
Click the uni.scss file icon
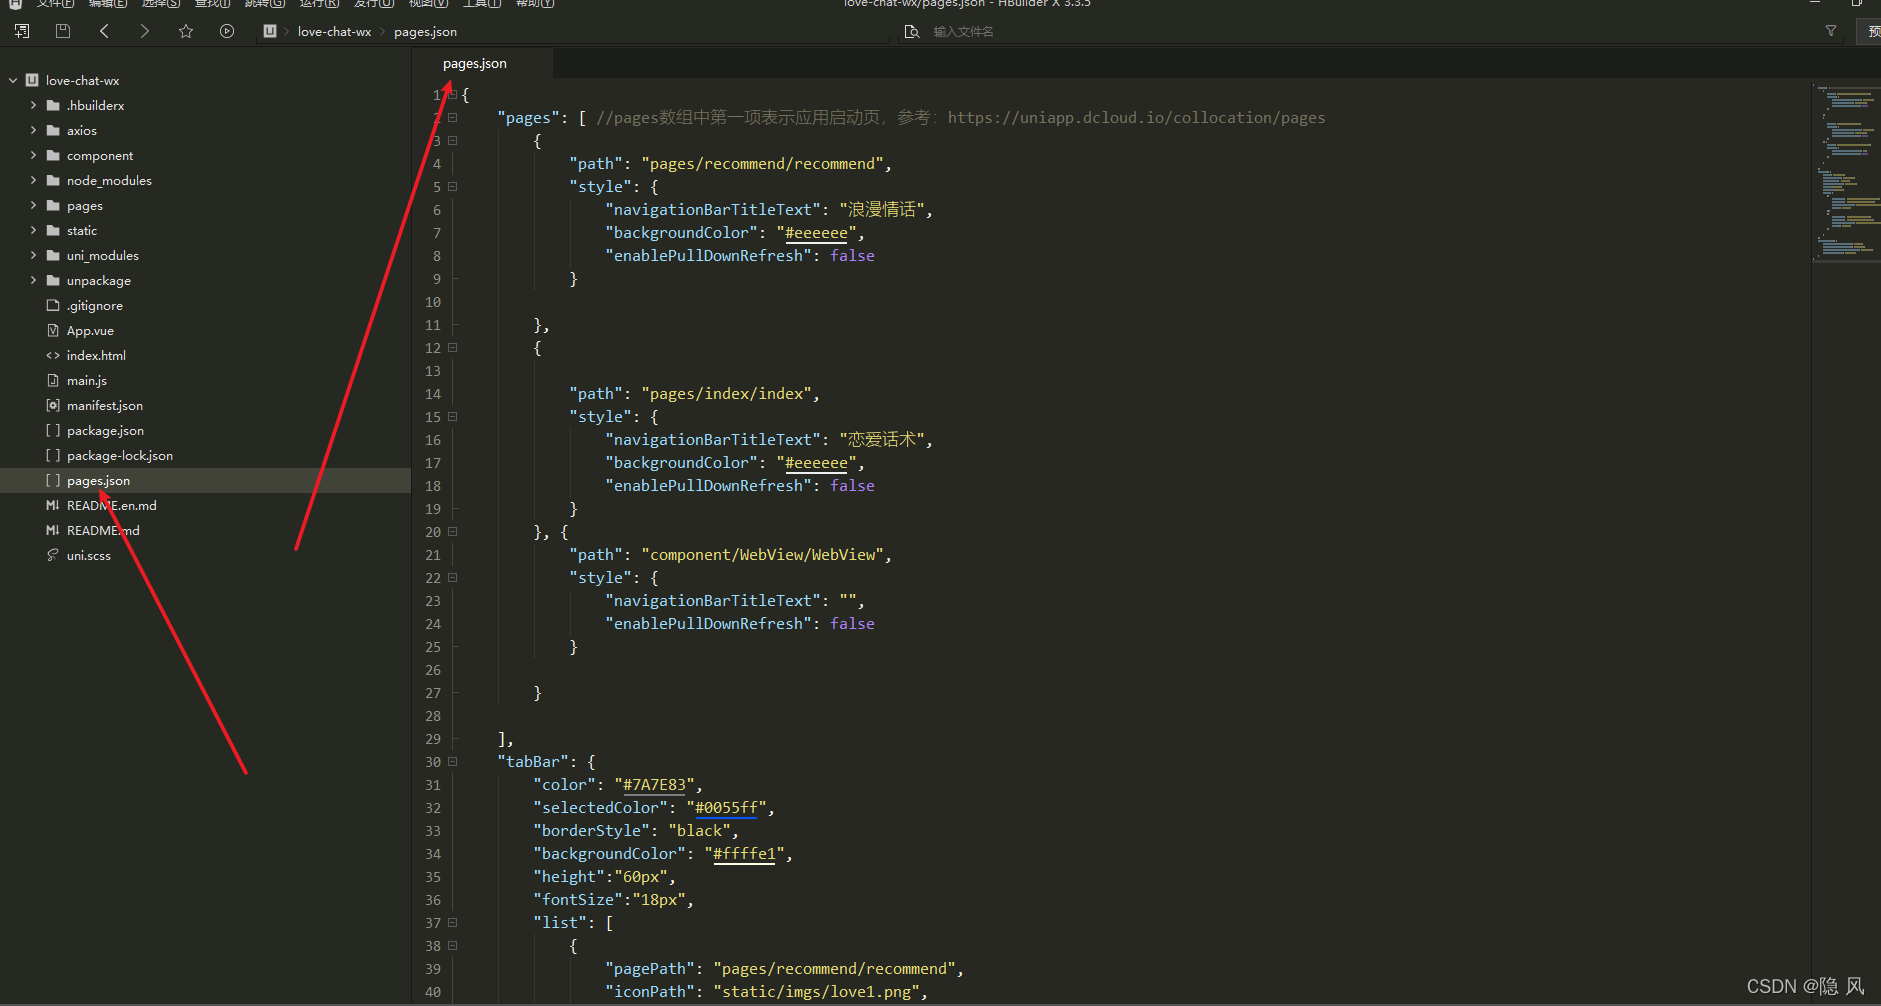pos(53,555)
